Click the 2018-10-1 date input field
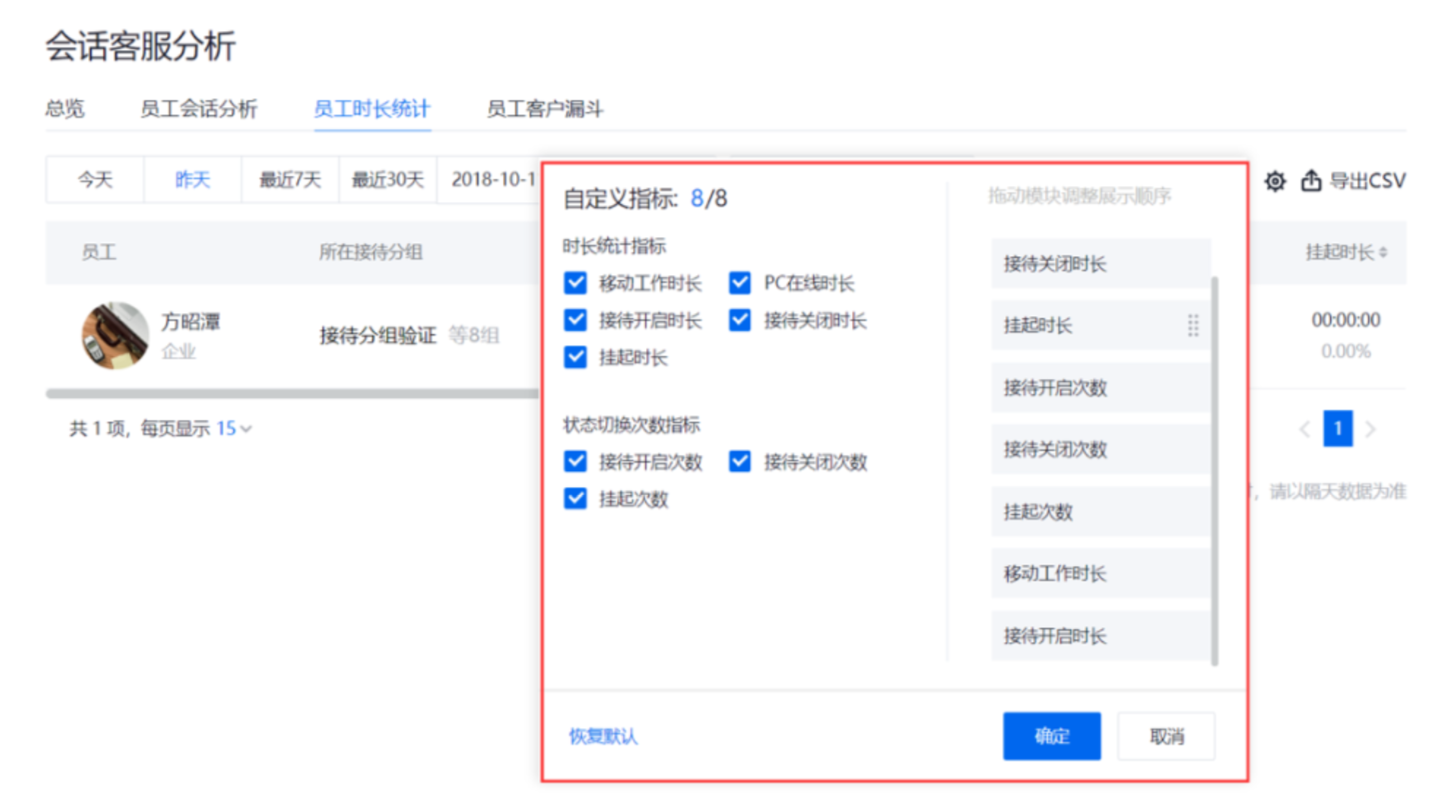This screenshot has width=1448, height=802. (490, 180)
